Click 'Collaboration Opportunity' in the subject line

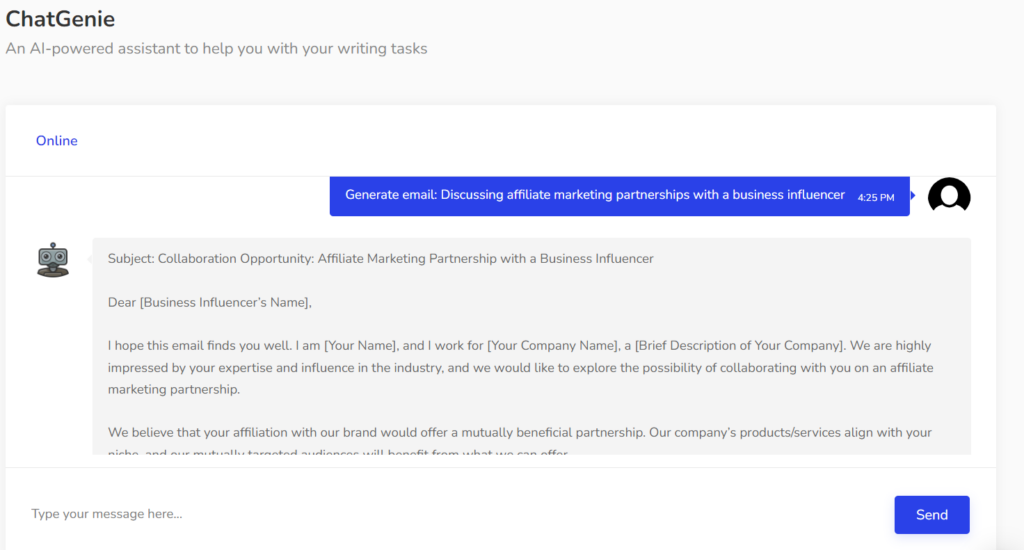click(234, 259)
